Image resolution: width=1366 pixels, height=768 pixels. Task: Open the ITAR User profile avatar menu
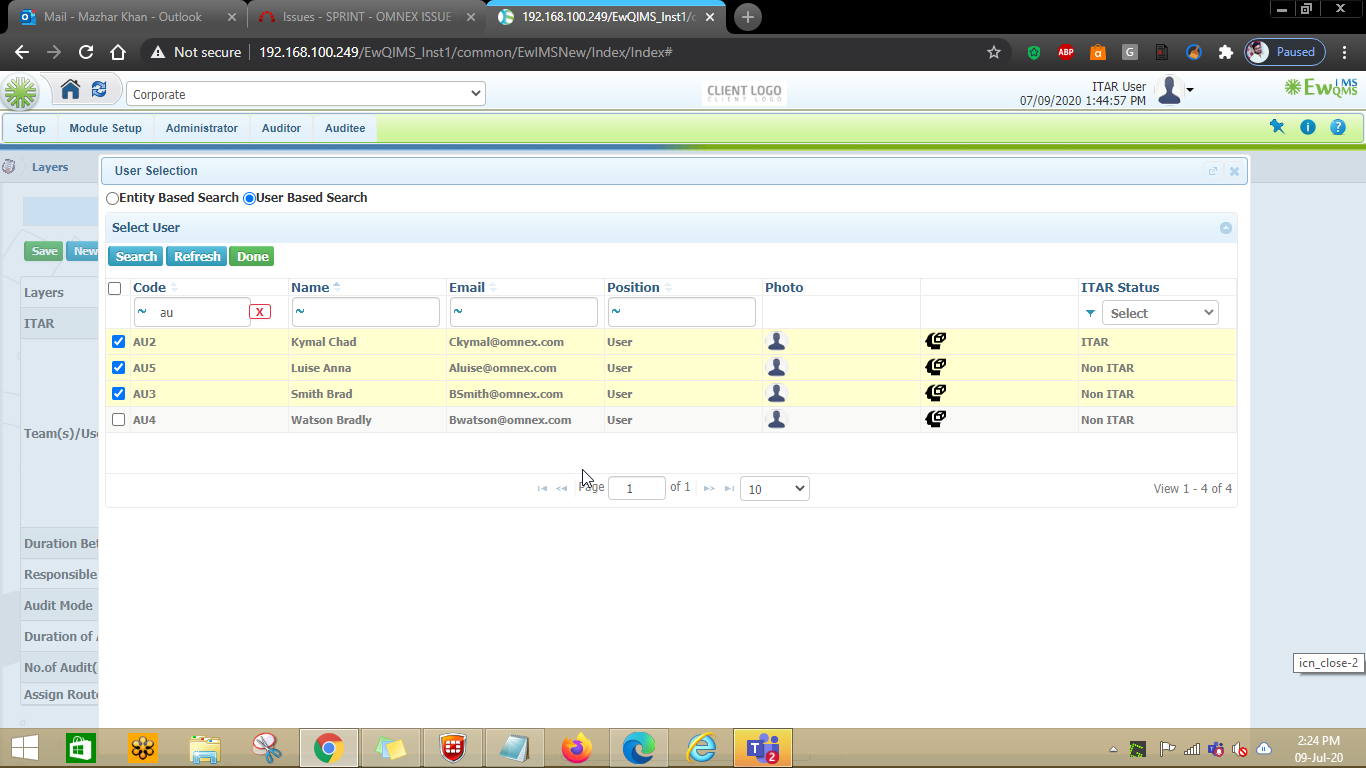[1174, 91]
